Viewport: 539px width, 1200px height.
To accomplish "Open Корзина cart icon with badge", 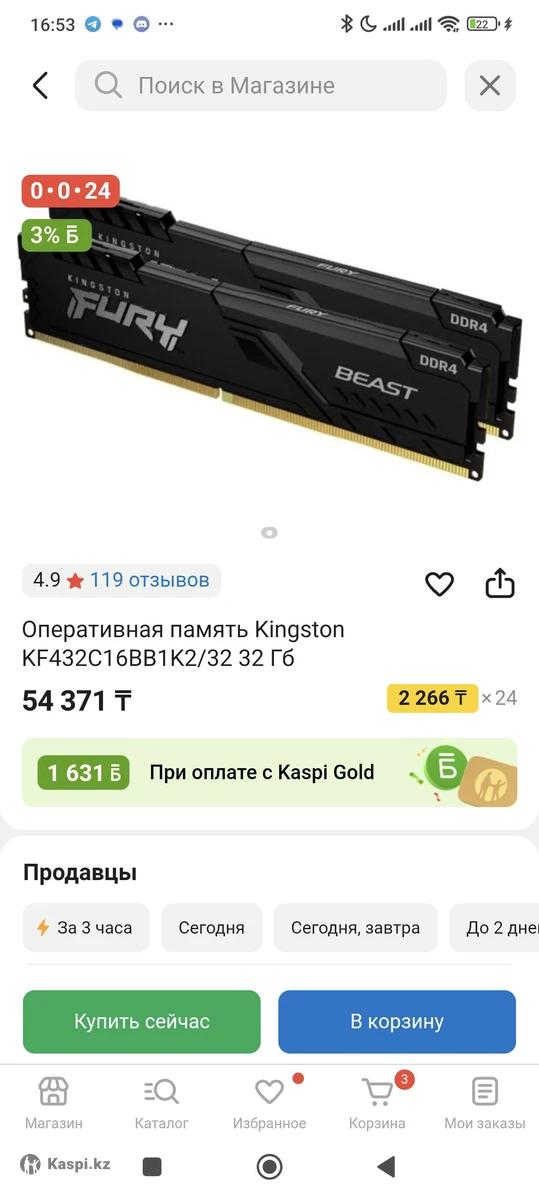I will click(378, 1103).
